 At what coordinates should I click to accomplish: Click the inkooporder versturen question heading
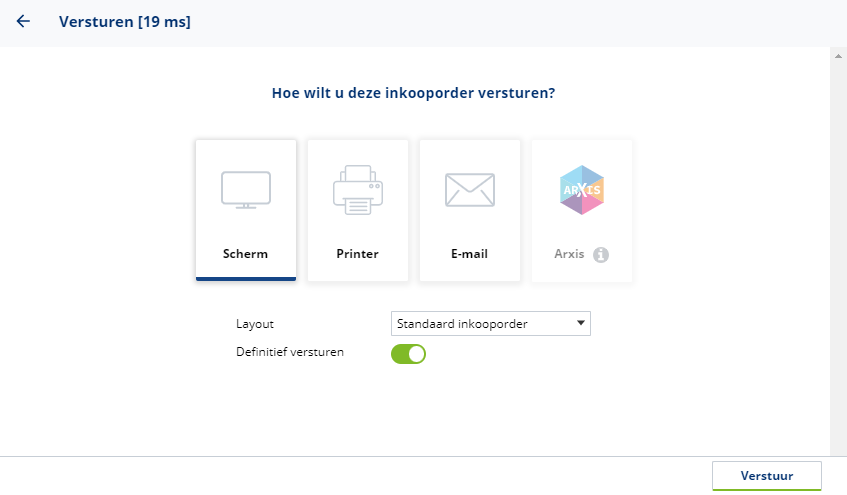[x=414, y=93]
